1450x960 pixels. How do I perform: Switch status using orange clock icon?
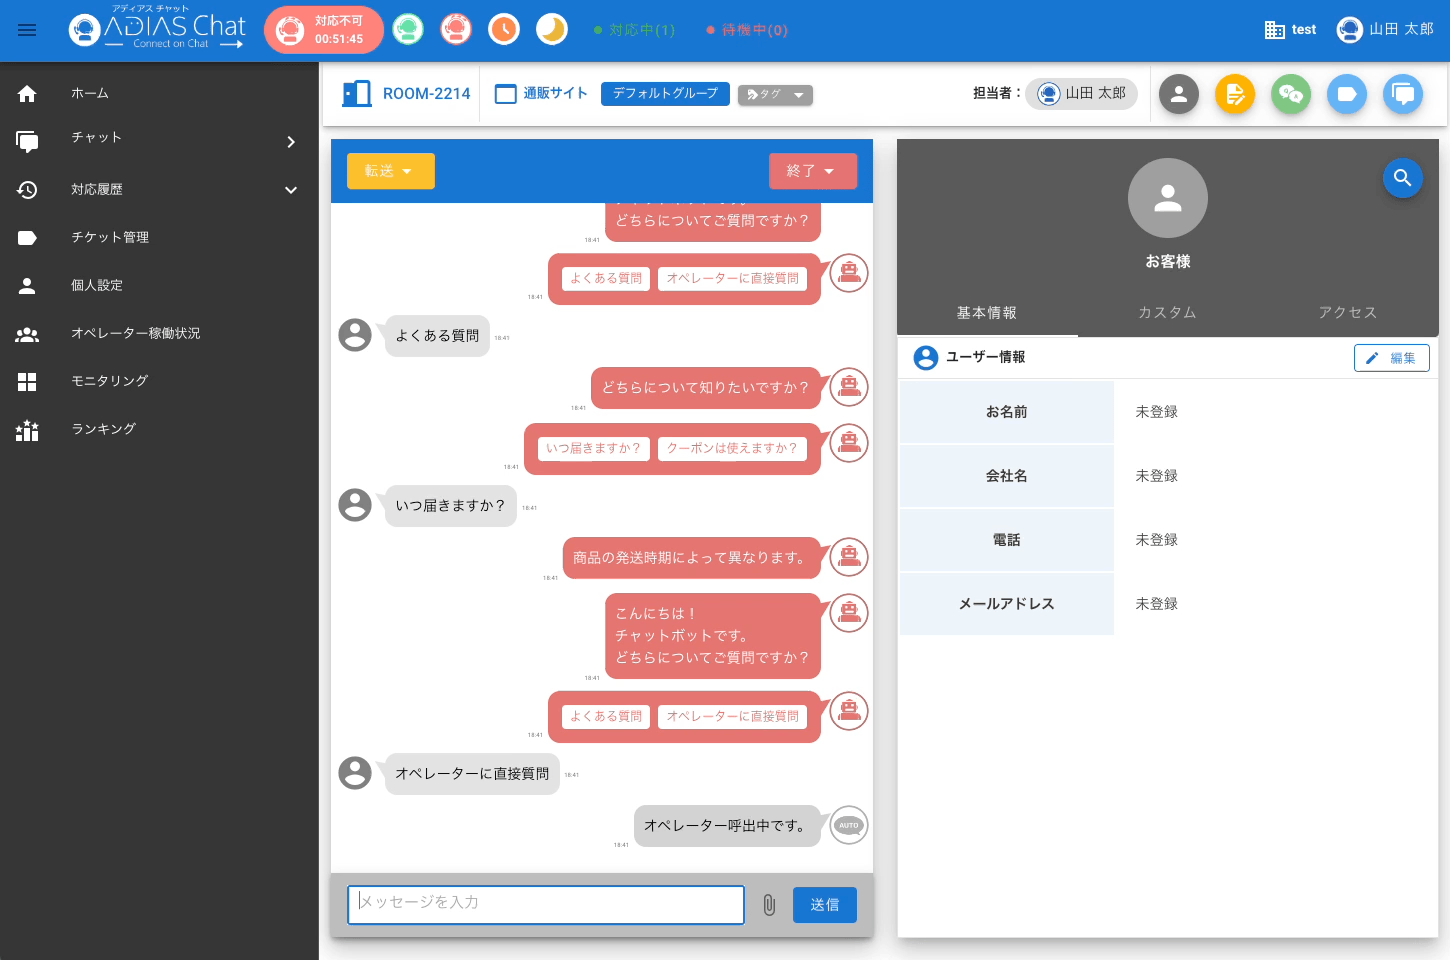(504, 30)
